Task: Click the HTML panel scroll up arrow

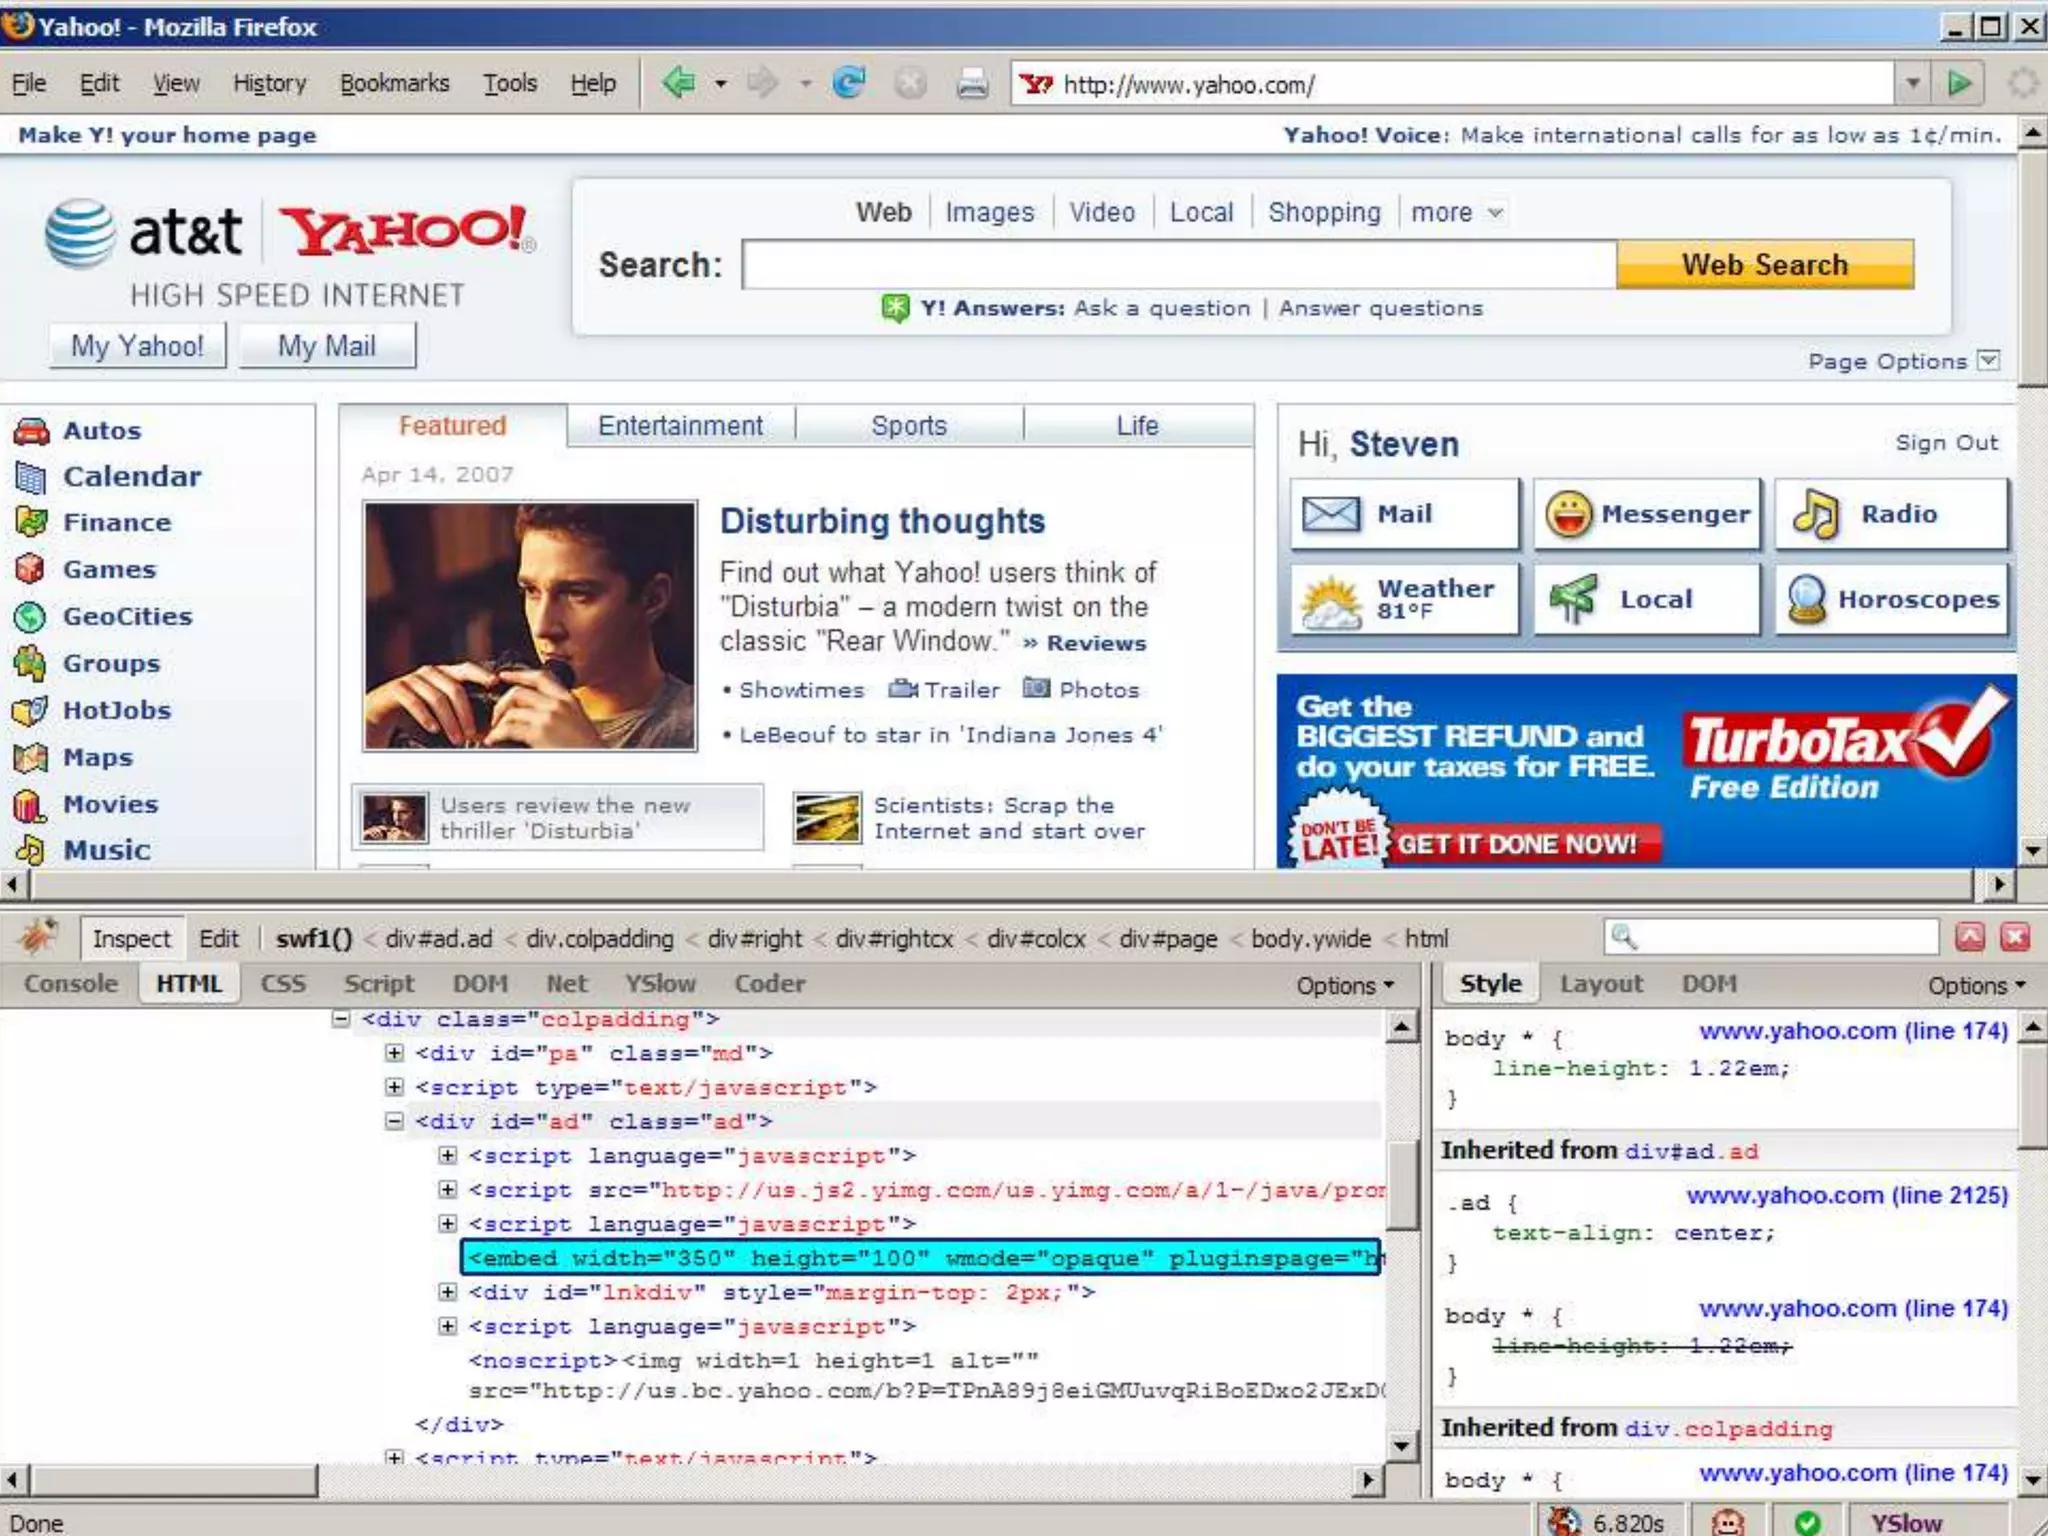Action: tap(1401, 1027)
